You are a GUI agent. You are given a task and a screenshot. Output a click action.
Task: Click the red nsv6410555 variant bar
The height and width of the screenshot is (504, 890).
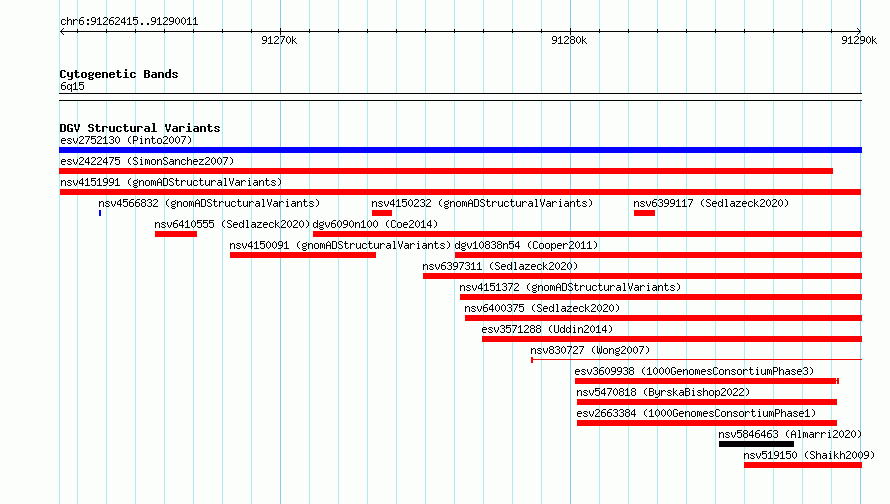(176, 234)
